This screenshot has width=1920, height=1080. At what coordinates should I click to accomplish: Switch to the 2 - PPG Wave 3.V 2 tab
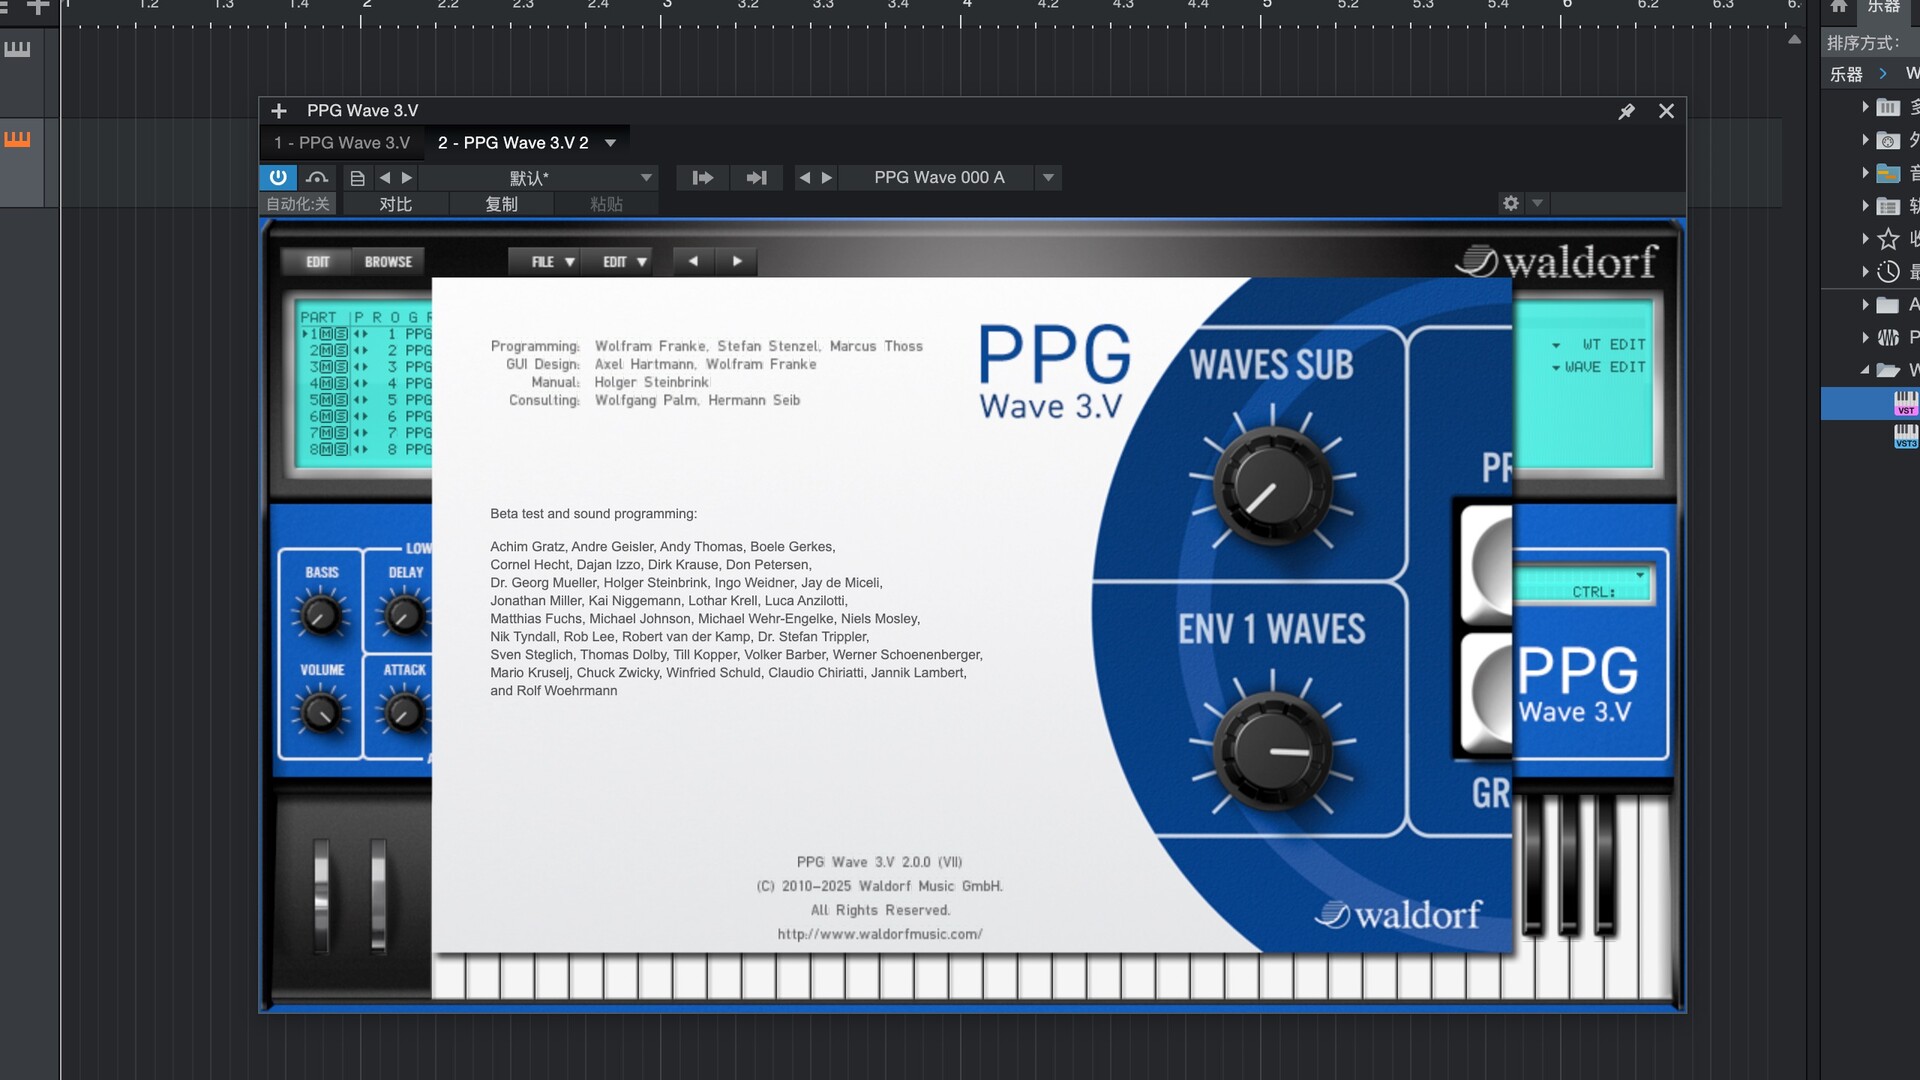[513, 143]
